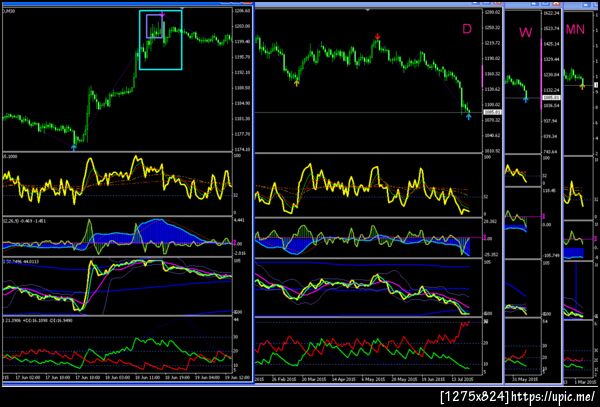Click the blue up arrow on the W chart
Screen dimensions: 600x407
tap(526, 99)
